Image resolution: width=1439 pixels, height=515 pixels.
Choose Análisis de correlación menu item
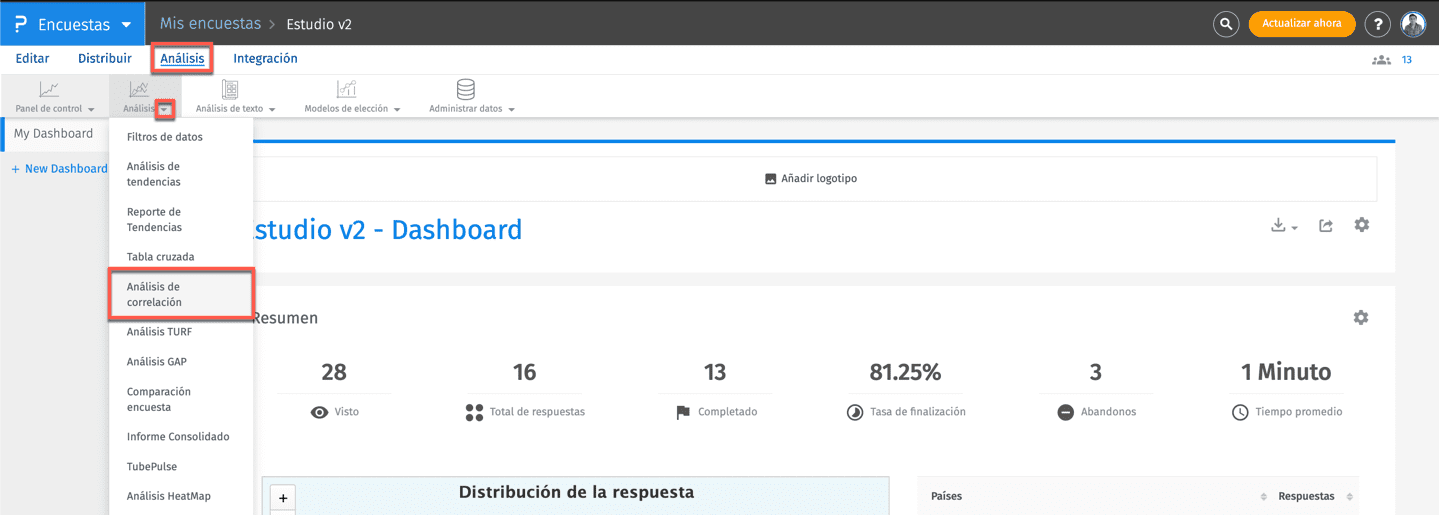coord(181,294)
